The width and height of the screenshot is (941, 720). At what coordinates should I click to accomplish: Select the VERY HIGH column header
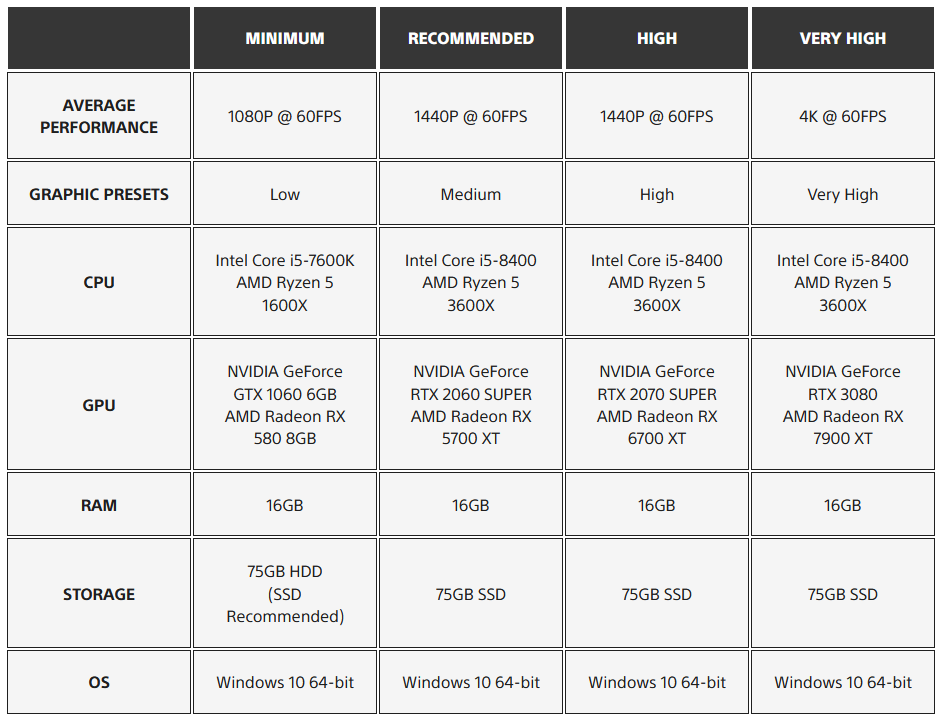[x=843, y=38]
